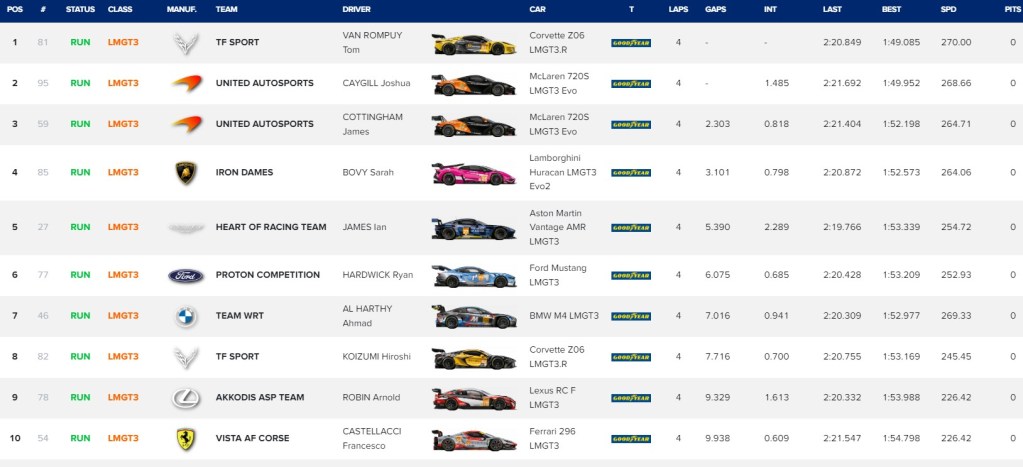1023x467 pixels.
Task: Click the Ford logo for PROTON COMPETITION
Action: coord(186,275)
